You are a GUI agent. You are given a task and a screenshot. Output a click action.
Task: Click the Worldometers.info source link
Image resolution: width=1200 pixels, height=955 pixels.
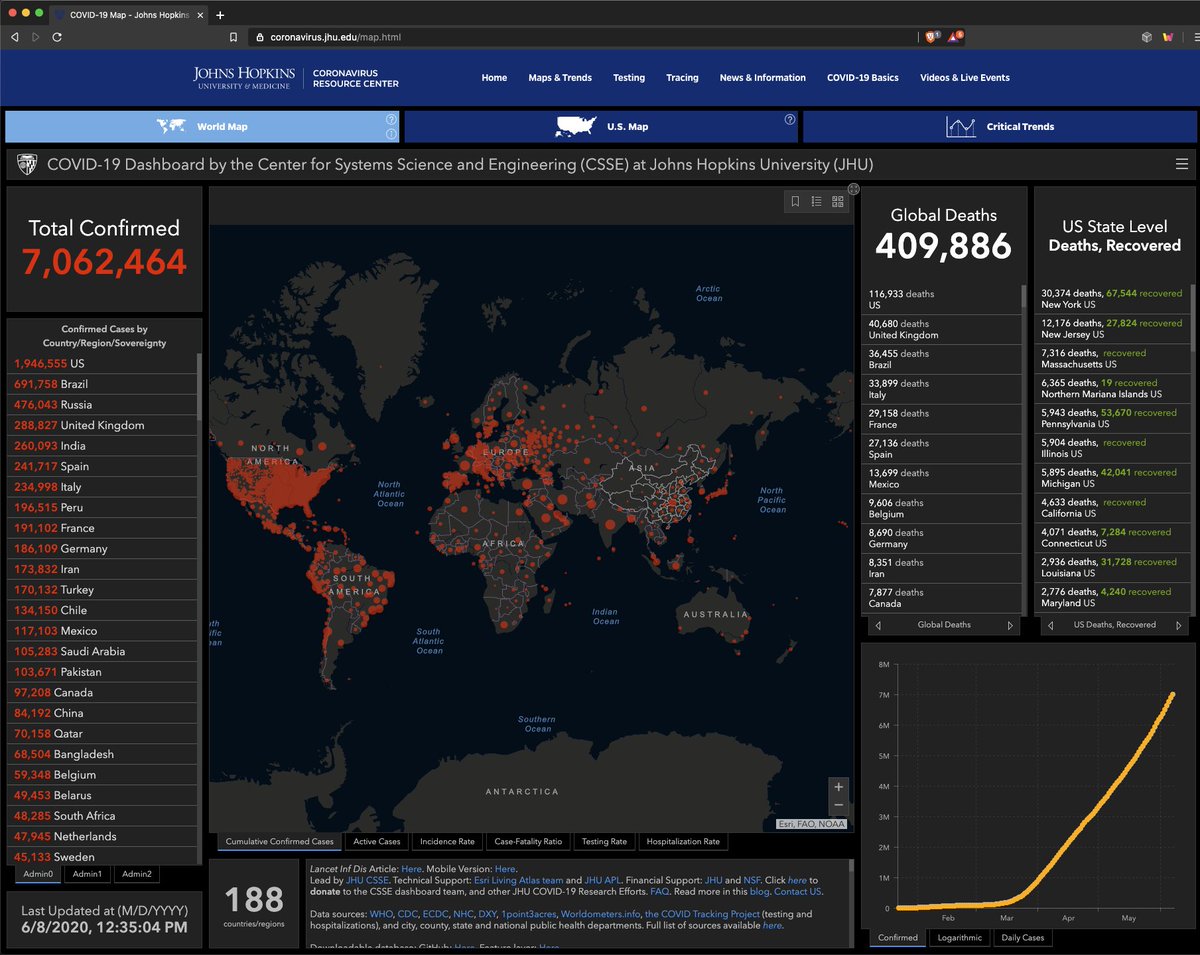599,914
